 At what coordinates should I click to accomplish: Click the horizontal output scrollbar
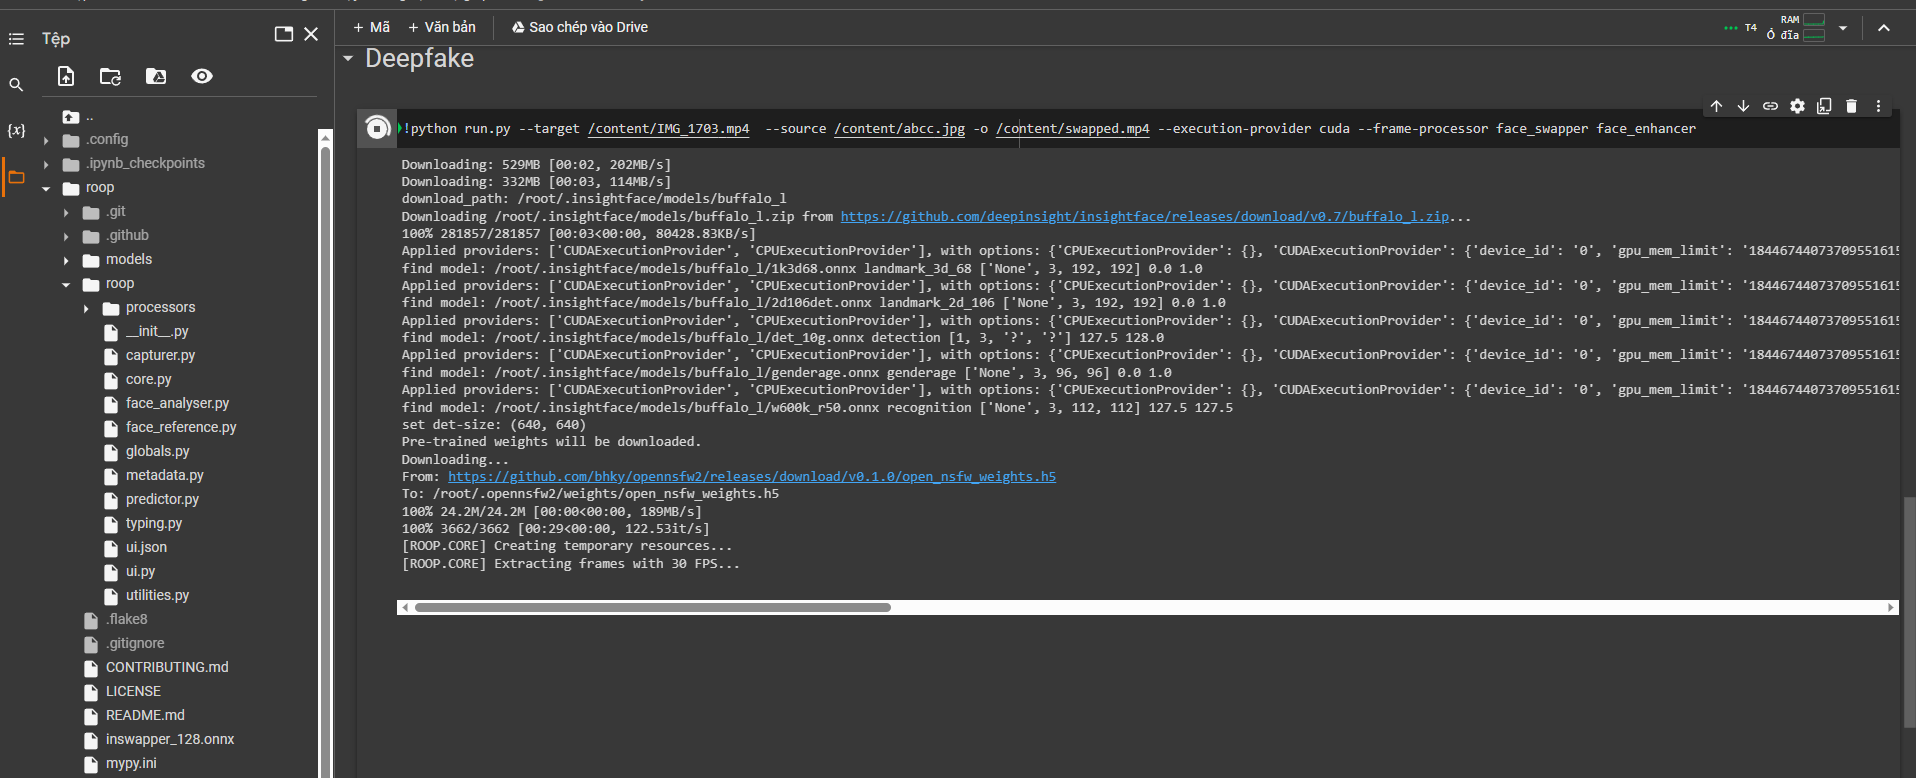[x=652, y=607]
